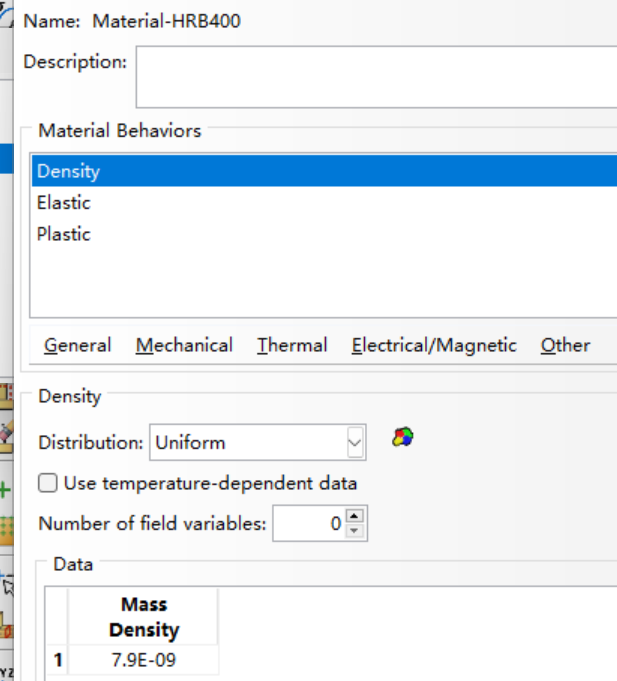
Task: Decrease number of field variables
Action: point(354,530)
